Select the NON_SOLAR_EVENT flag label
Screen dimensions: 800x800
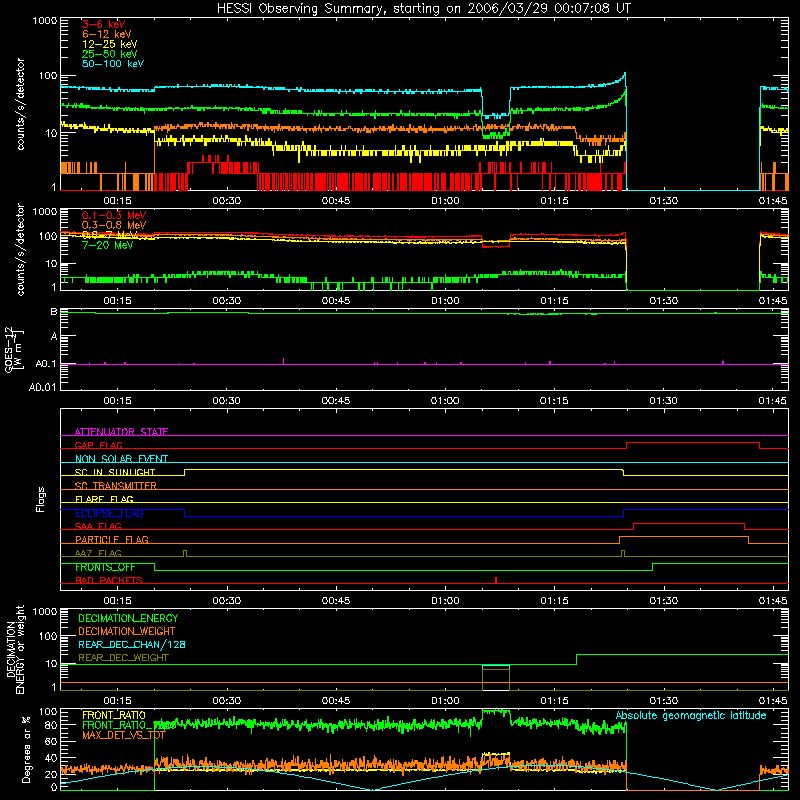[121, 459]
